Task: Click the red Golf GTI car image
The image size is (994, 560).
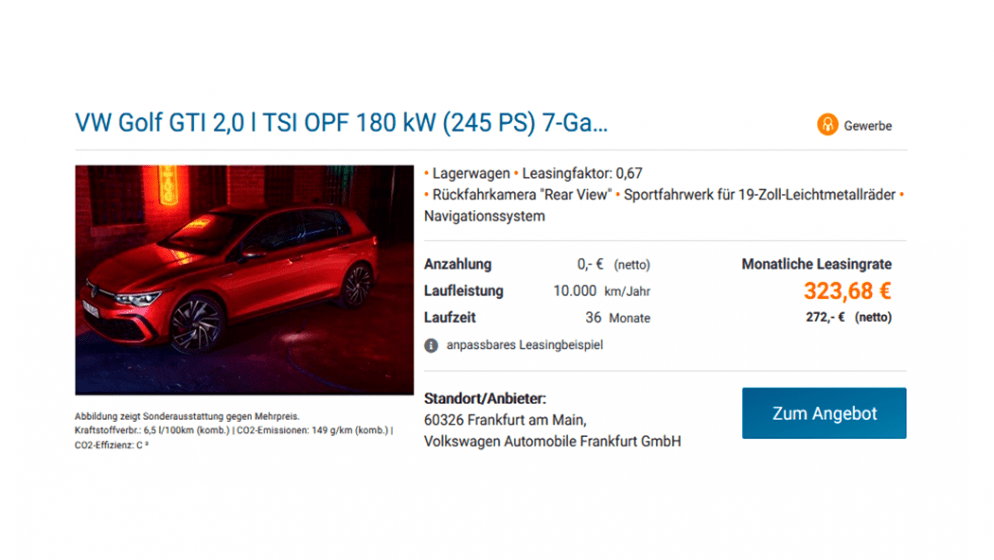Action: (x=244, y=280)
